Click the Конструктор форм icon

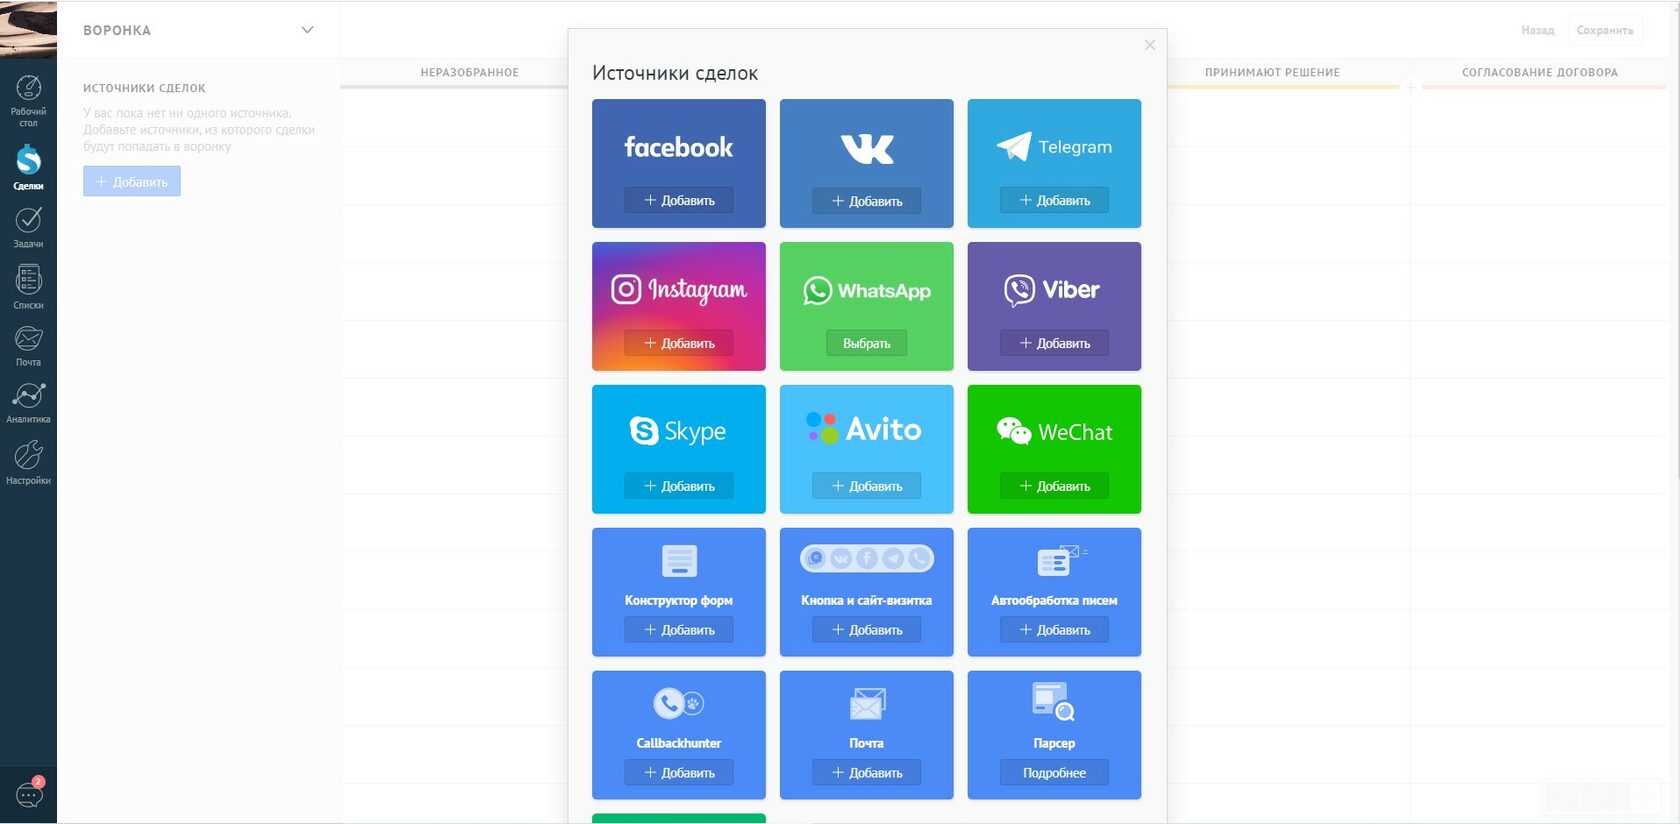679,561
